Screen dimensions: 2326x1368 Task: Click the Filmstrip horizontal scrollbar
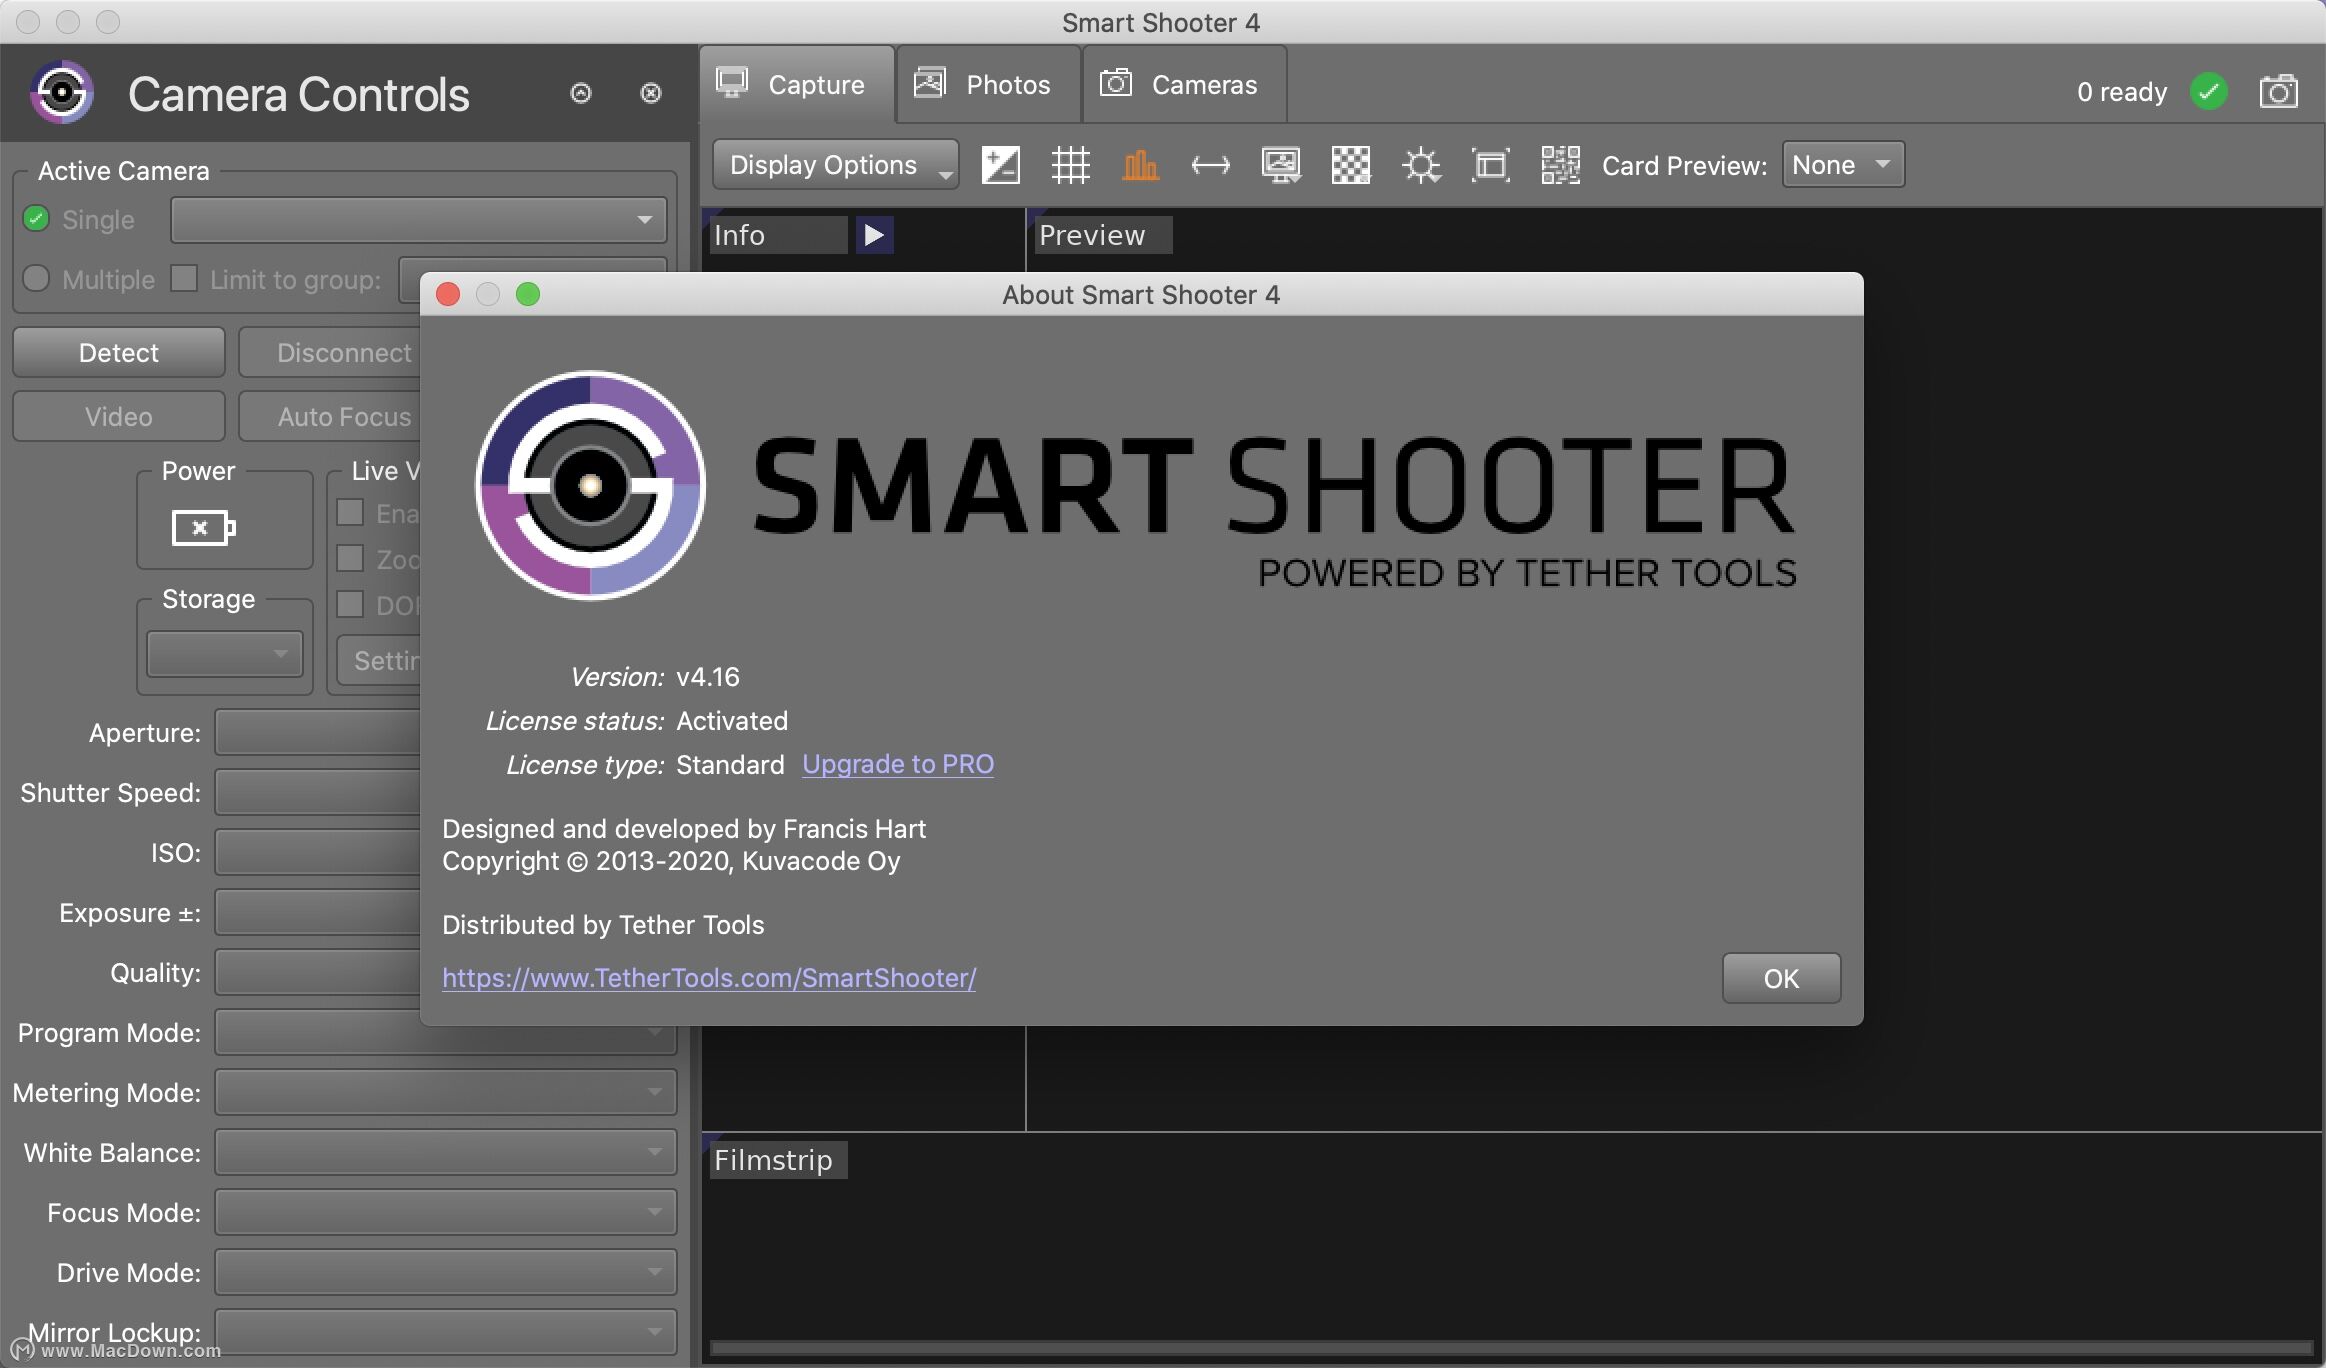click(1512, 1348)
